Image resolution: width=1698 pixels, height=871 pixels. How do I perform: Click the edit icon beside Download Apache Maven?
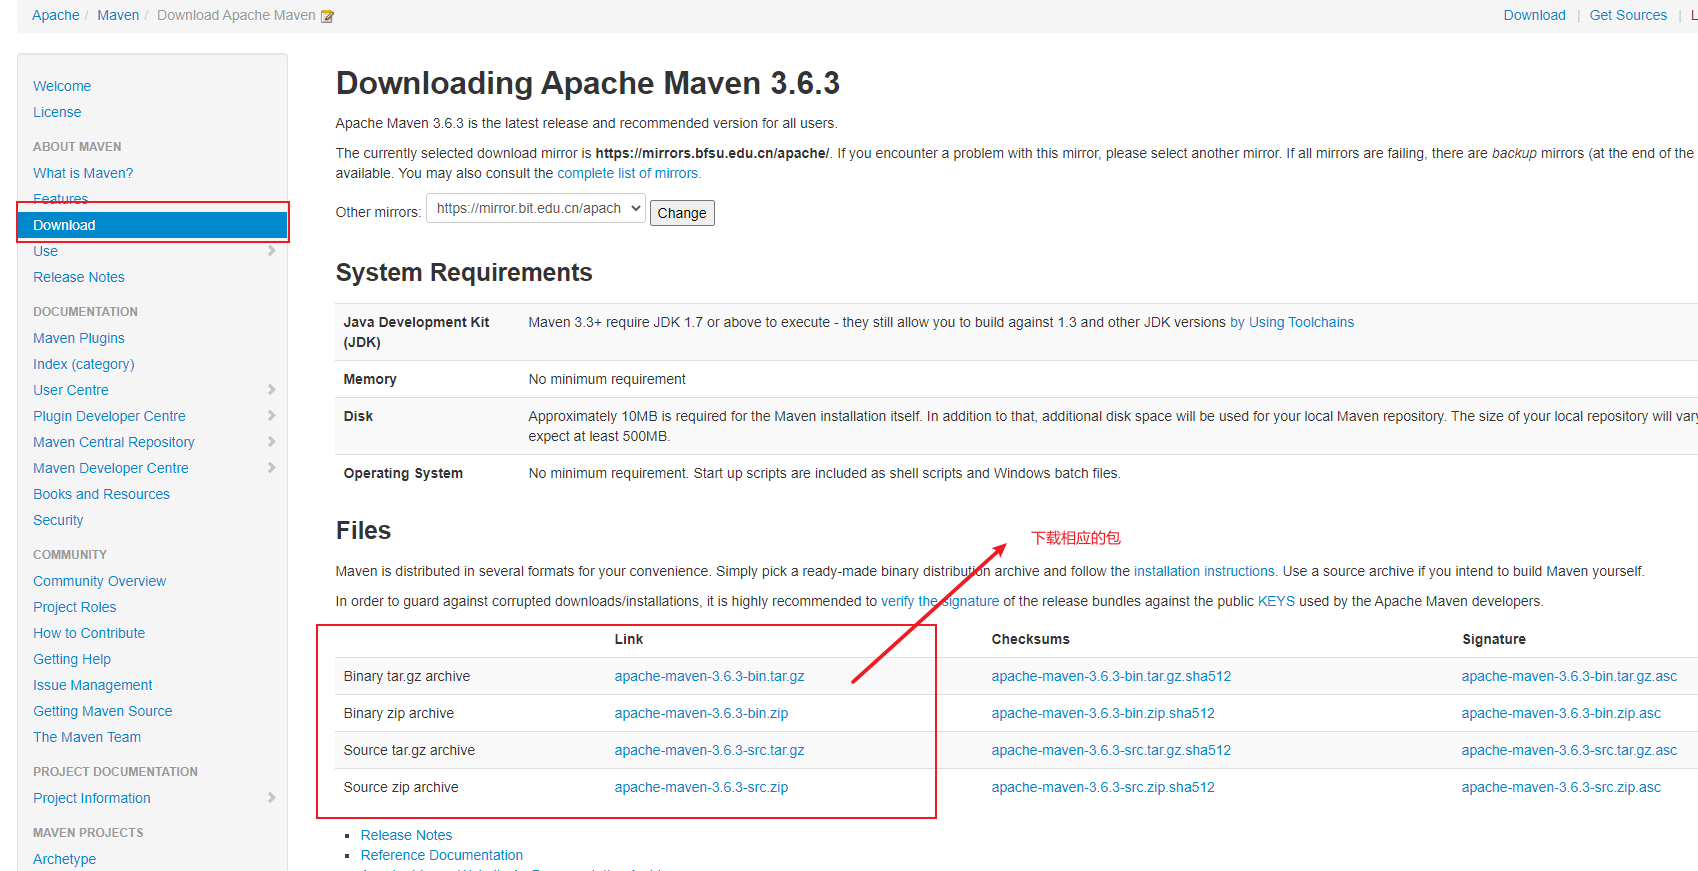pyautogui.click(x=327, y=16)
